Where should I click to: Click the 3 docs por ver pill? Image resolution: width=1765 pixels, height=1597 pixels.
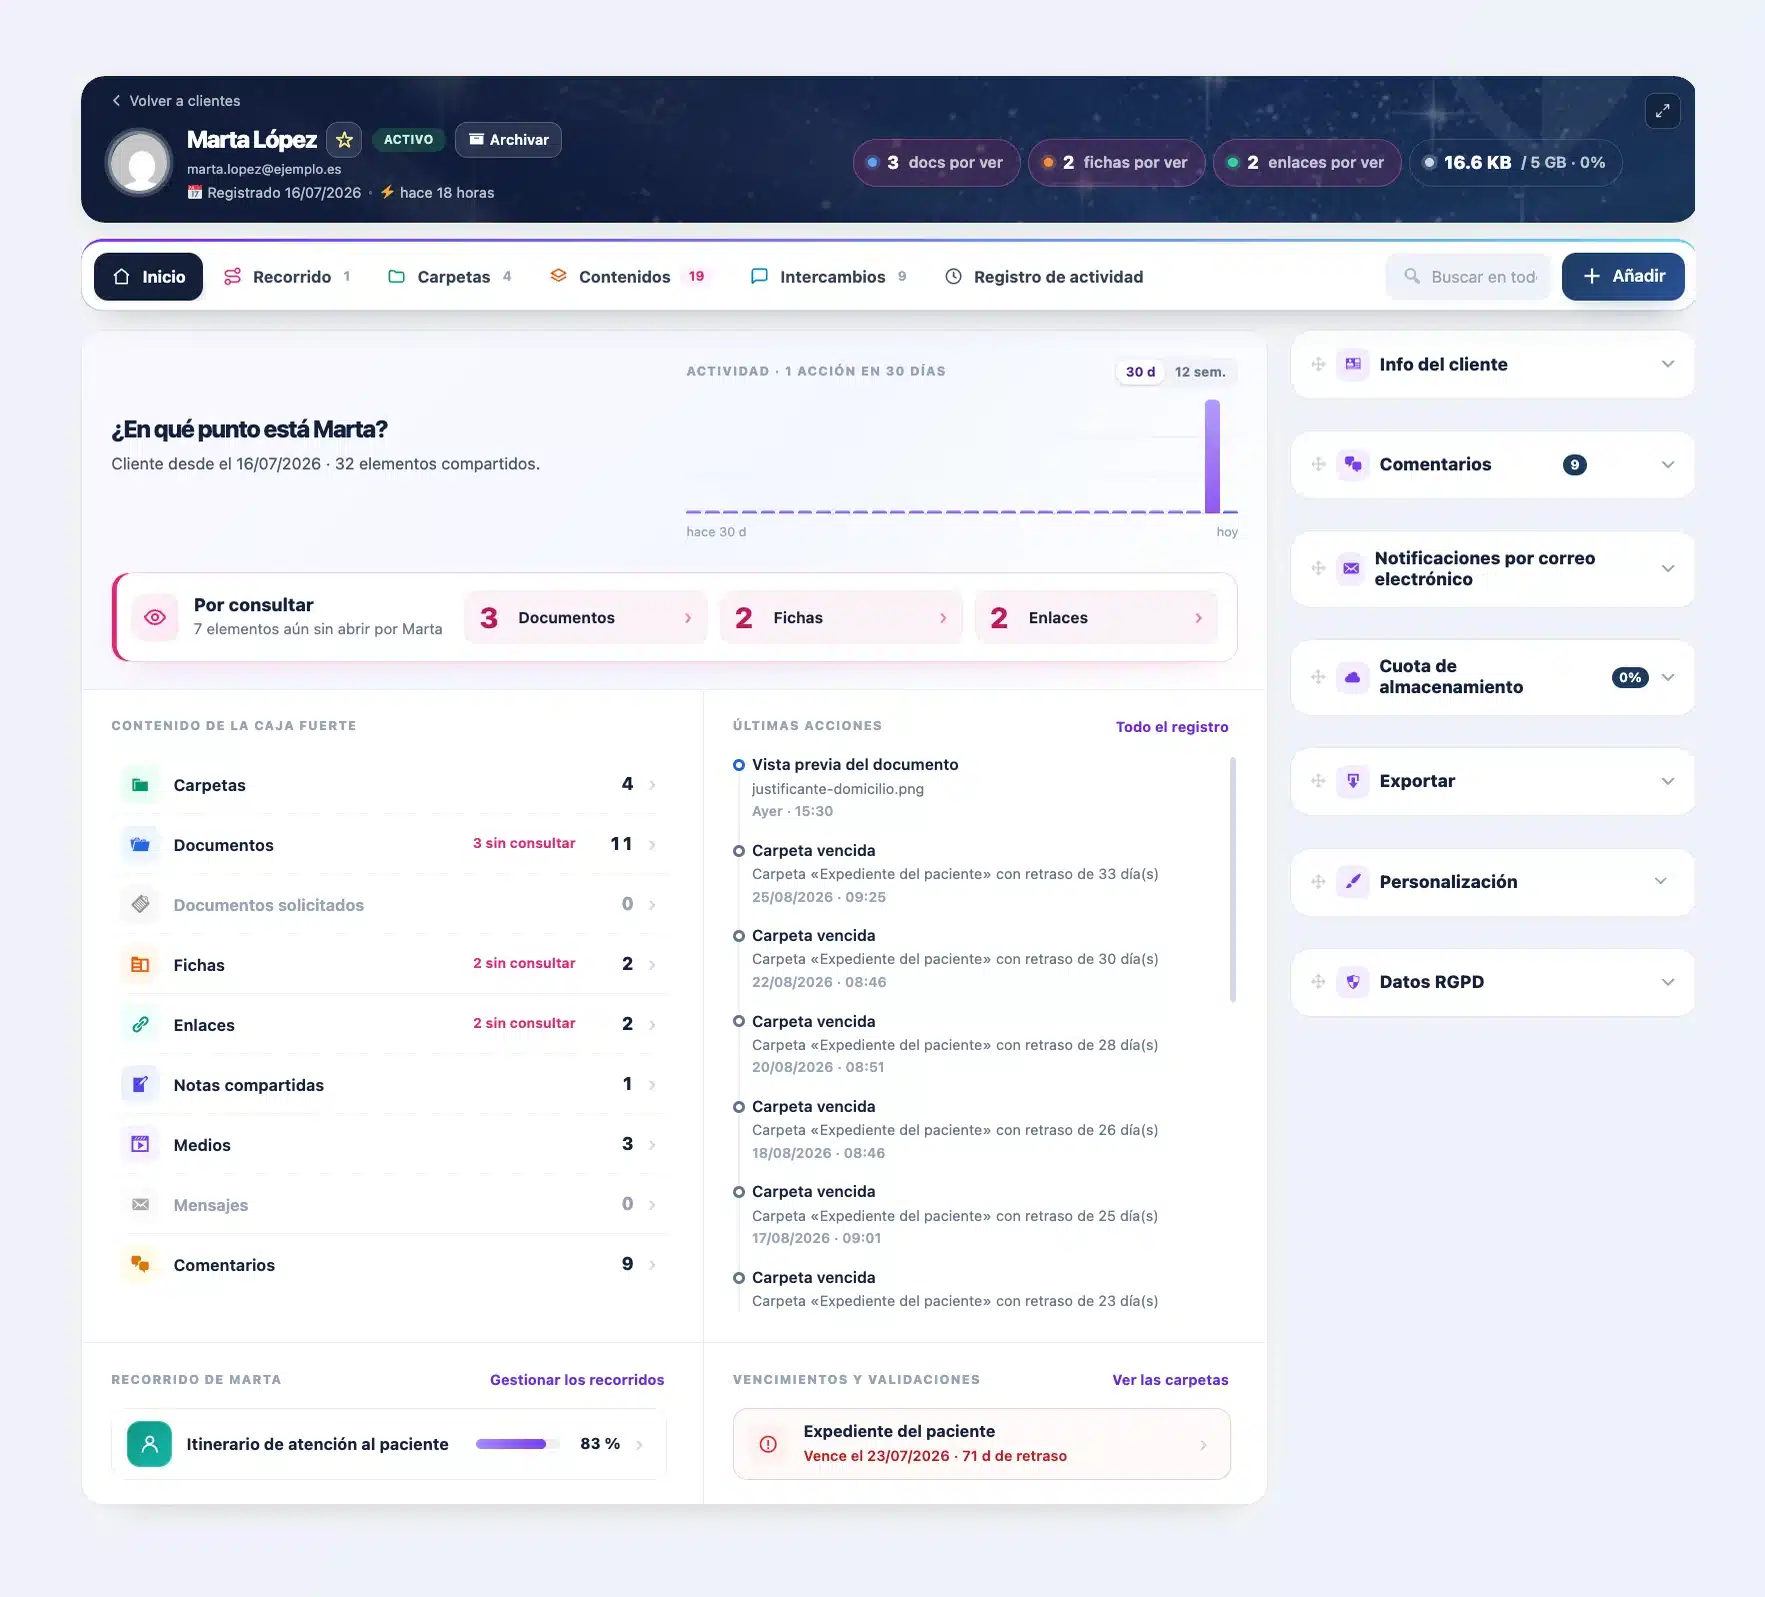pyautogui.click(x=936, y=163)
